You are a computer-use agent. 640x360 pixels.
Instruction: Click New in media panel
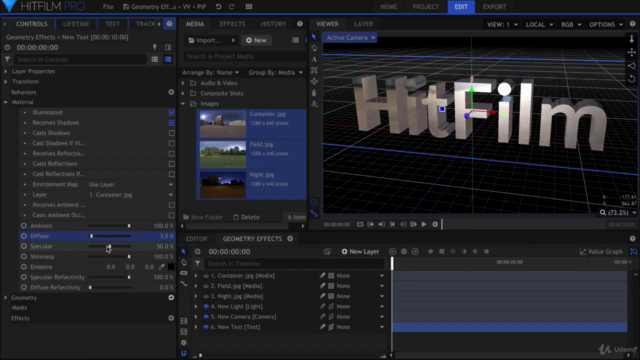tap(256, 40)
